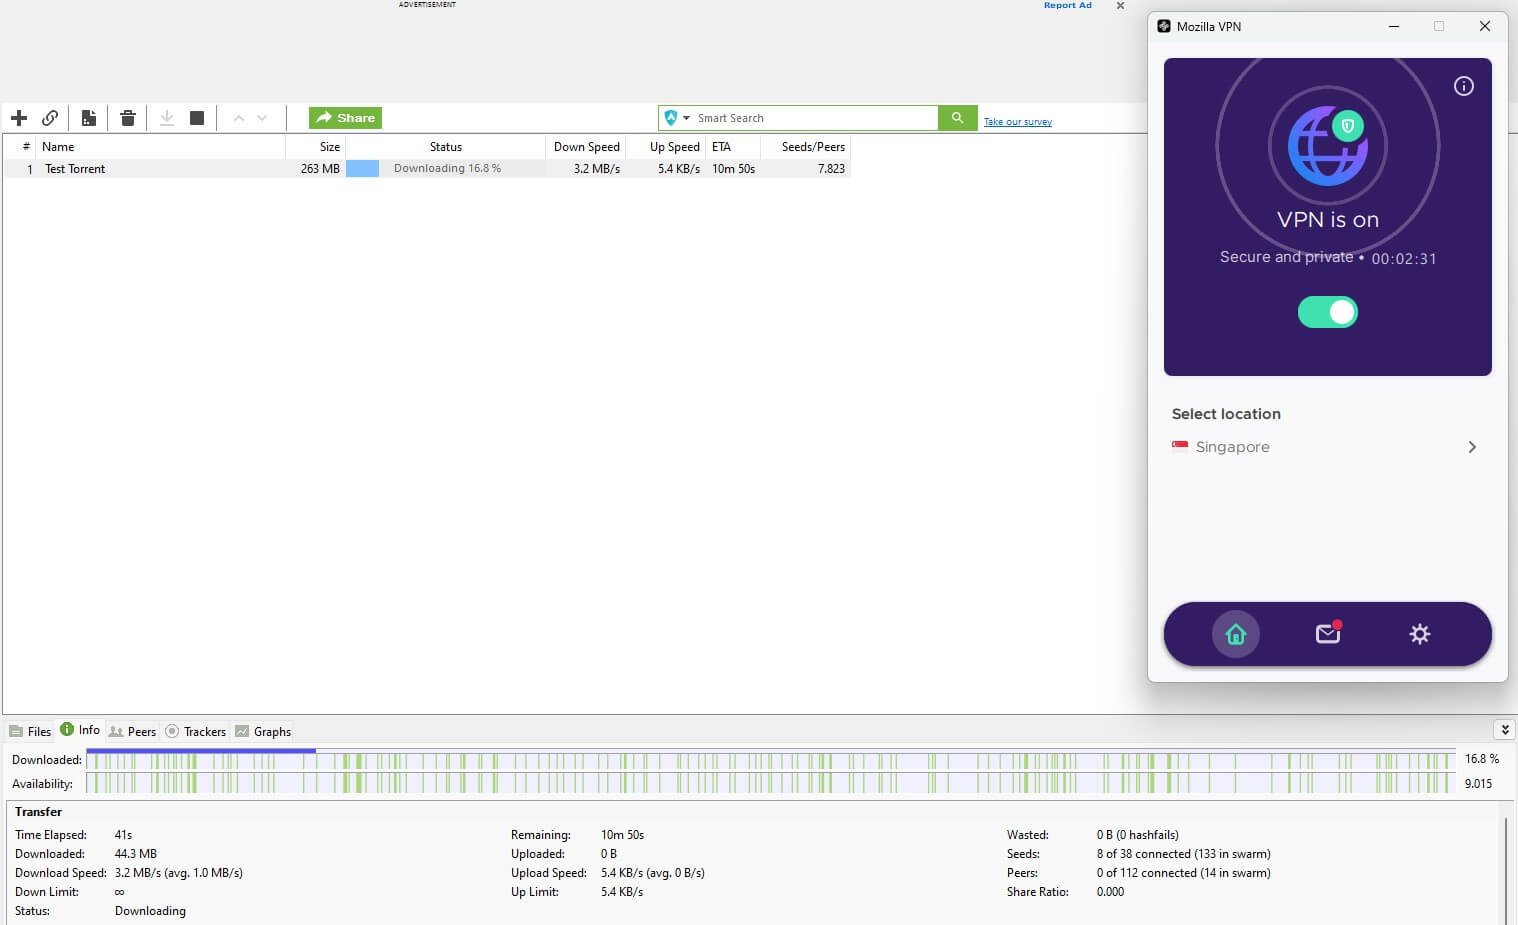This screenshot has height=925, width=1518.
Task: Click the Time Elapsed 41s value
Action: (x=123, y=835)
